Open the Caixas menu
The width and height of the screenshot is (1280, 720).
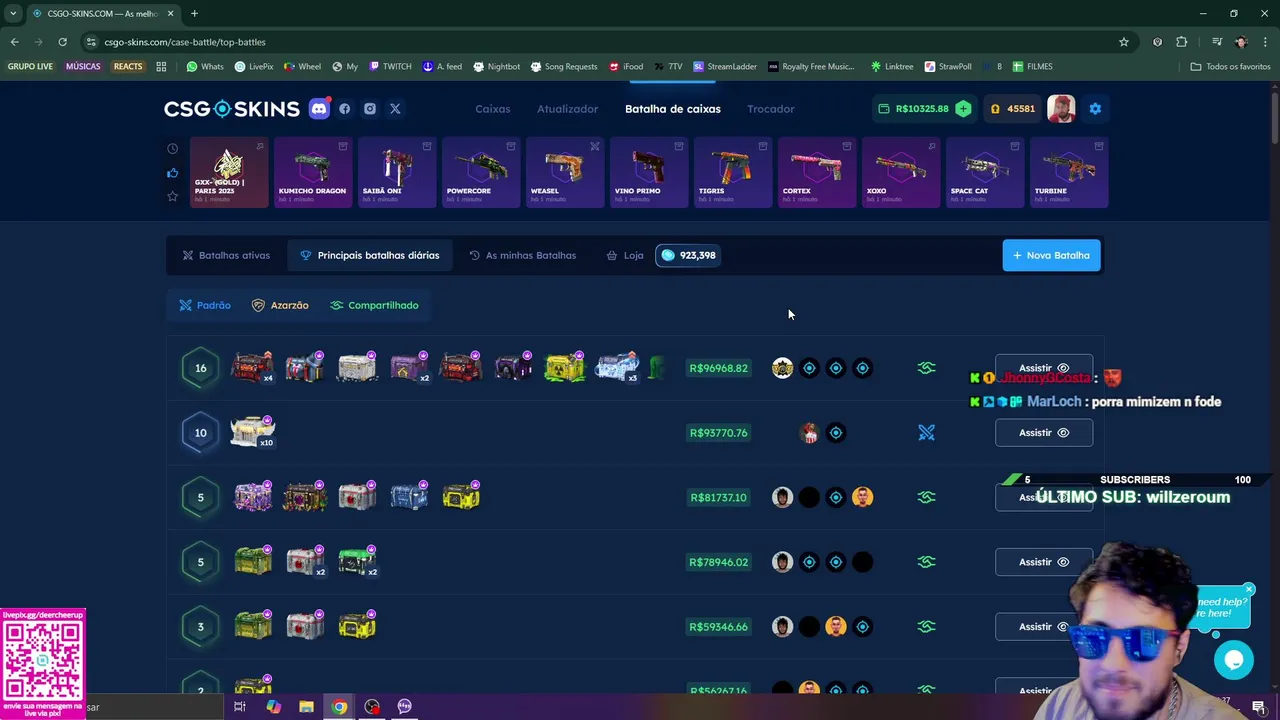tap(493, 109)
